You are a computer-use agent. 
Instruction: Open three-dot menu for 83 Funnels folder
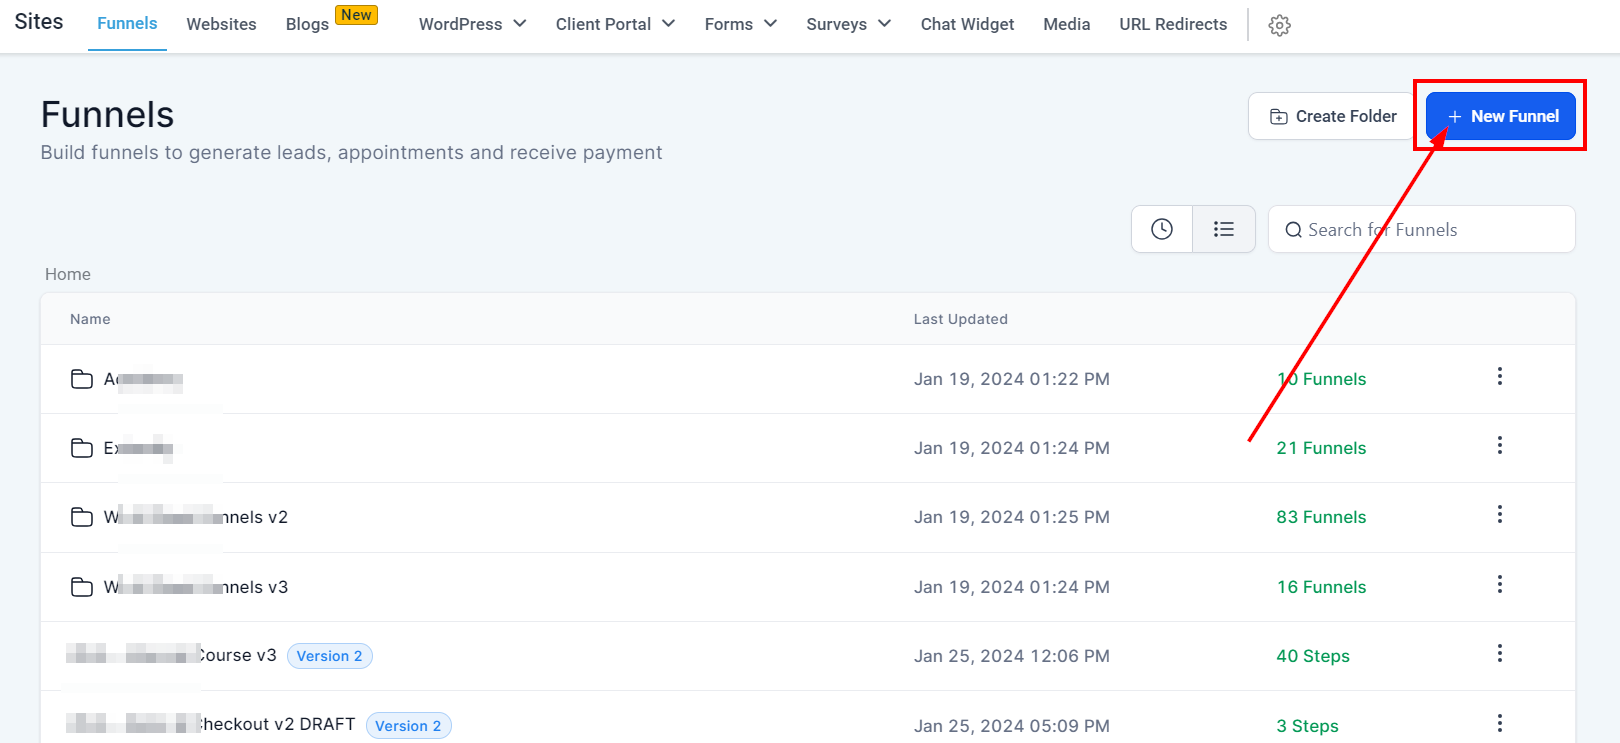tap(1499, 514)
